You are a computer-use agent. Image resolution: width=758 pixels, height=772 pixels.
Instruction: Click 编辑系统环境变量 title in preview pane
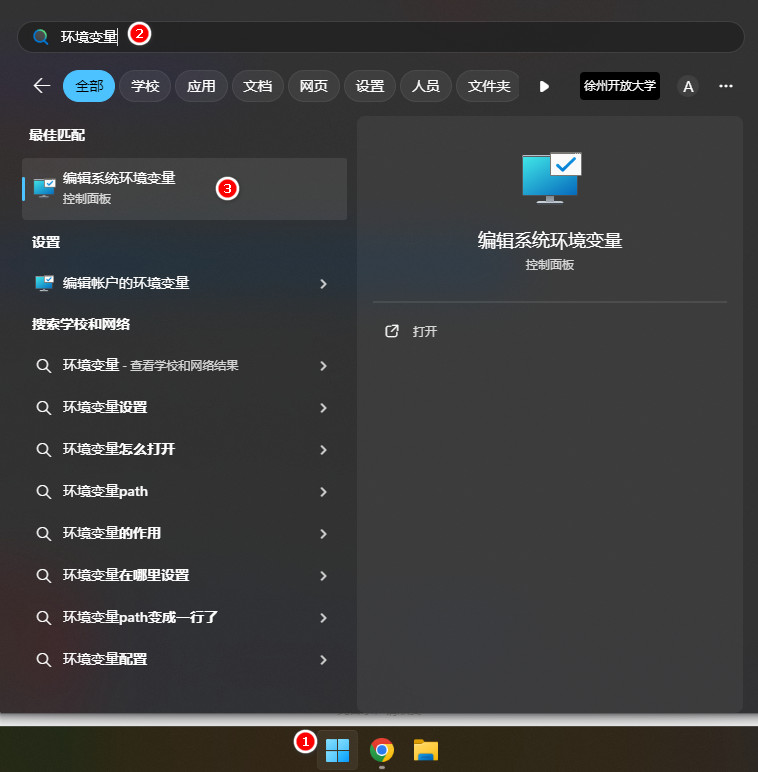[550, 241]
